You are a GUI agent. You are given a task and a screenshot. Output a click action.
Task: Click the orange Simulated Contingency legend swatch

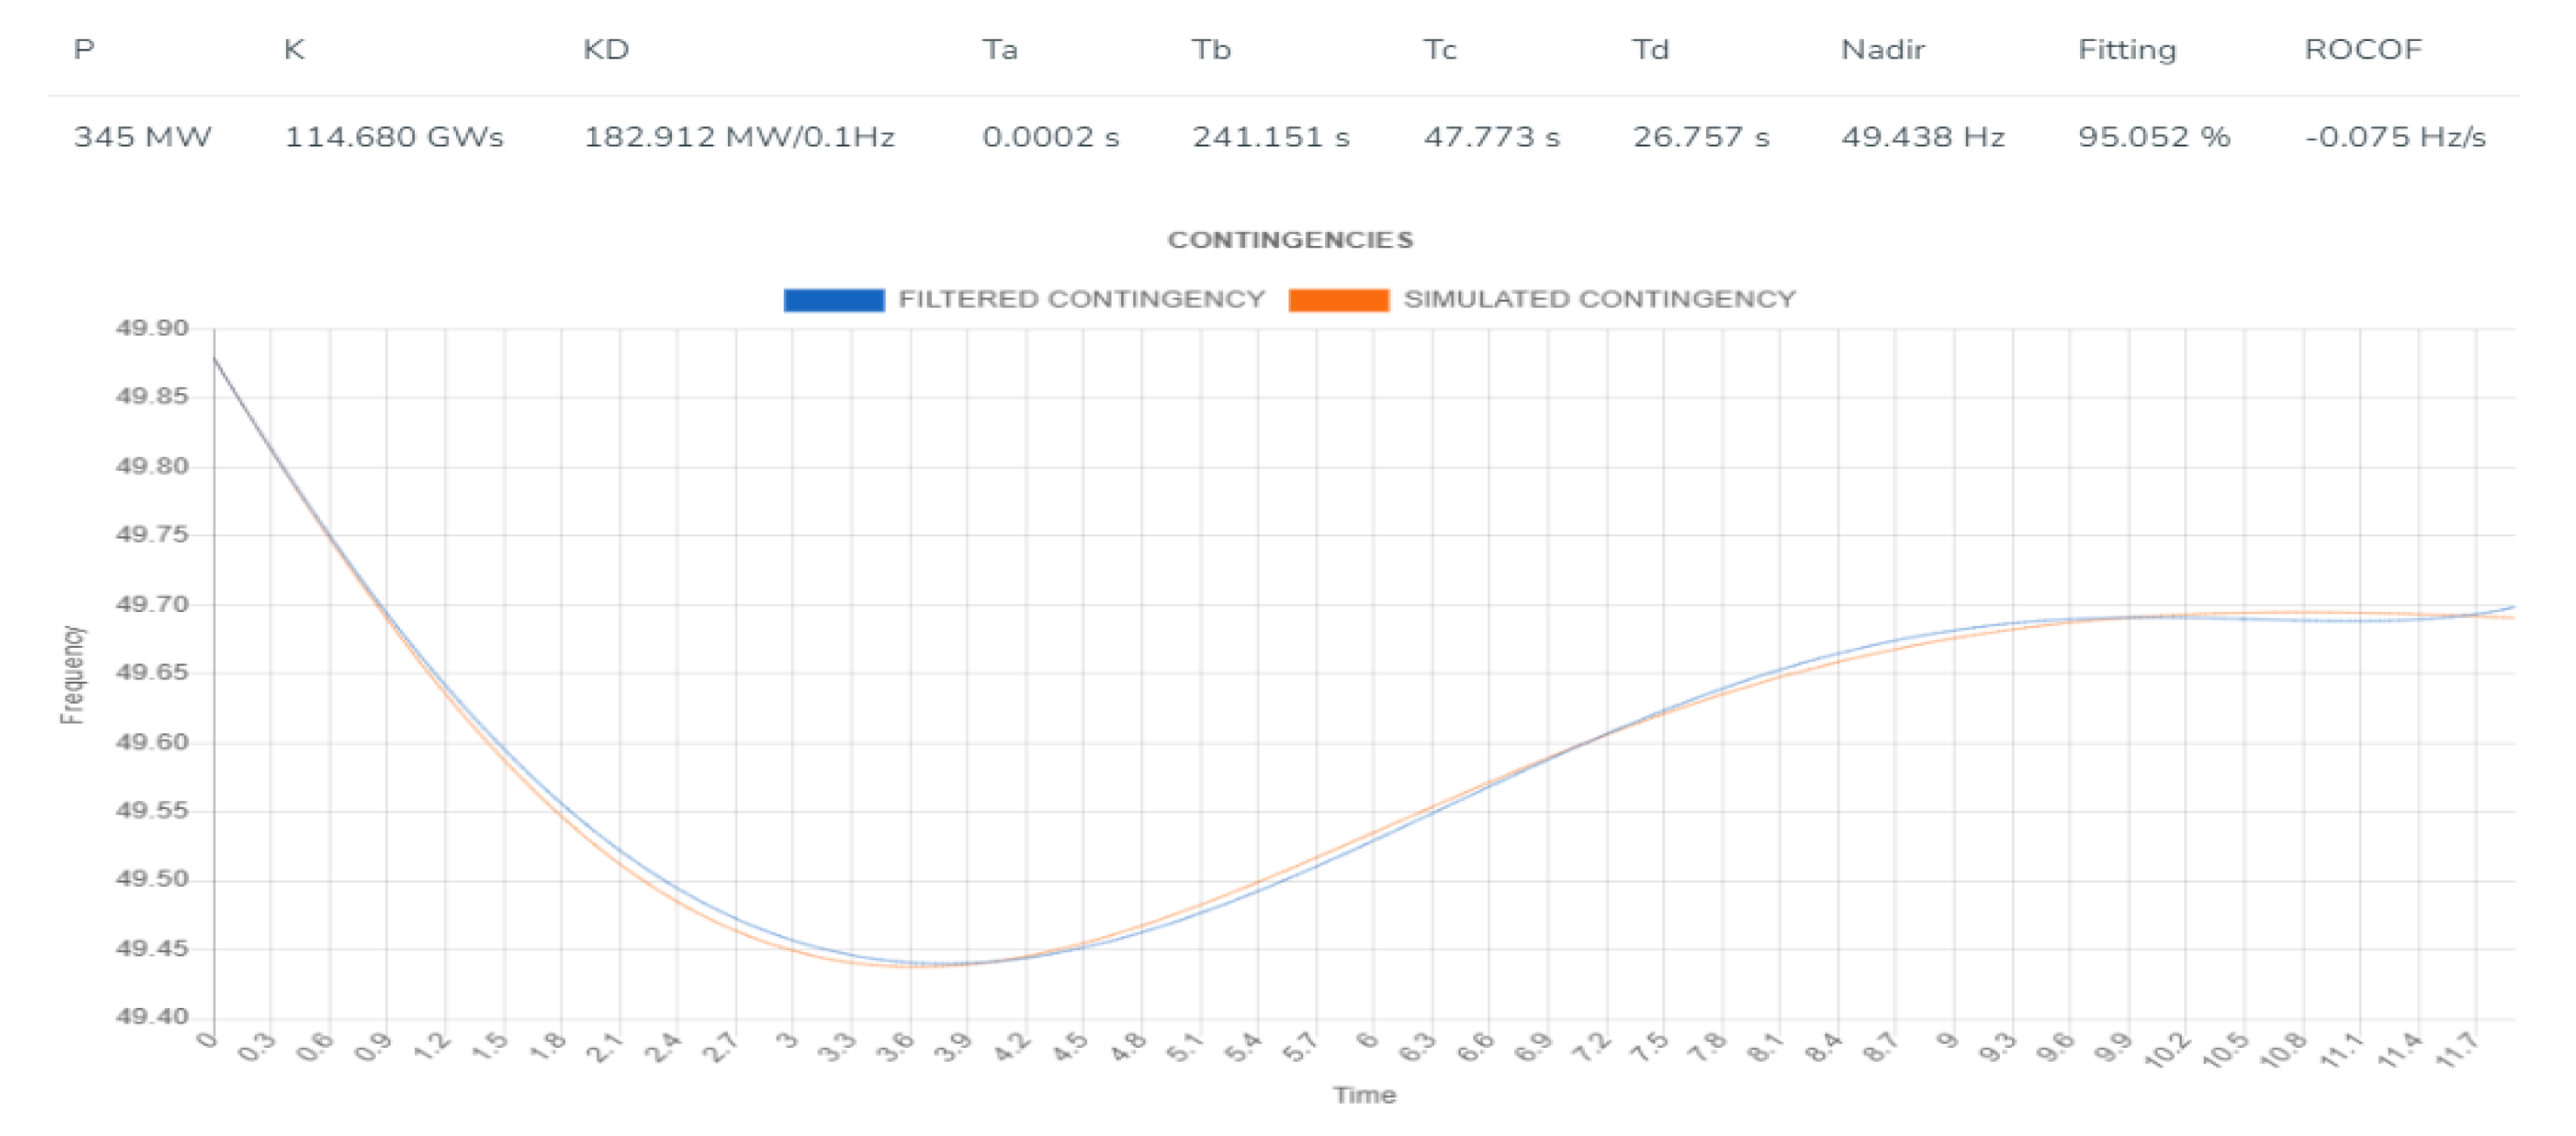(x=1338, y=300)
